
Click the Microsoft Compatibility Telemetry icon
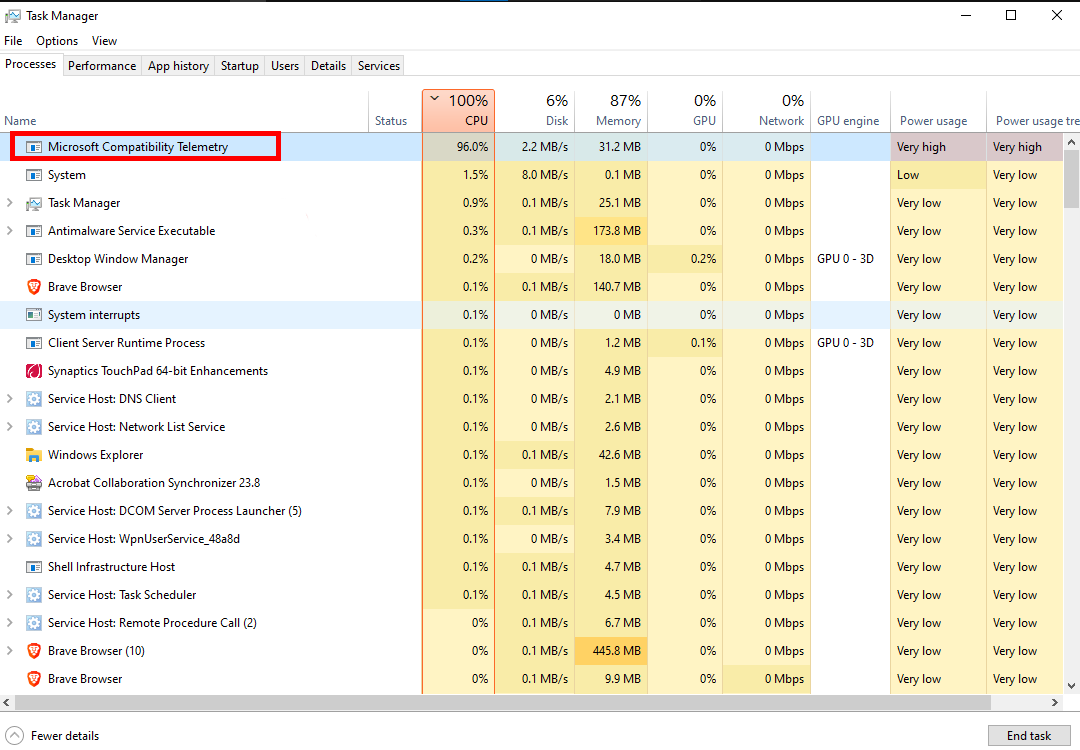click(34, 147)
